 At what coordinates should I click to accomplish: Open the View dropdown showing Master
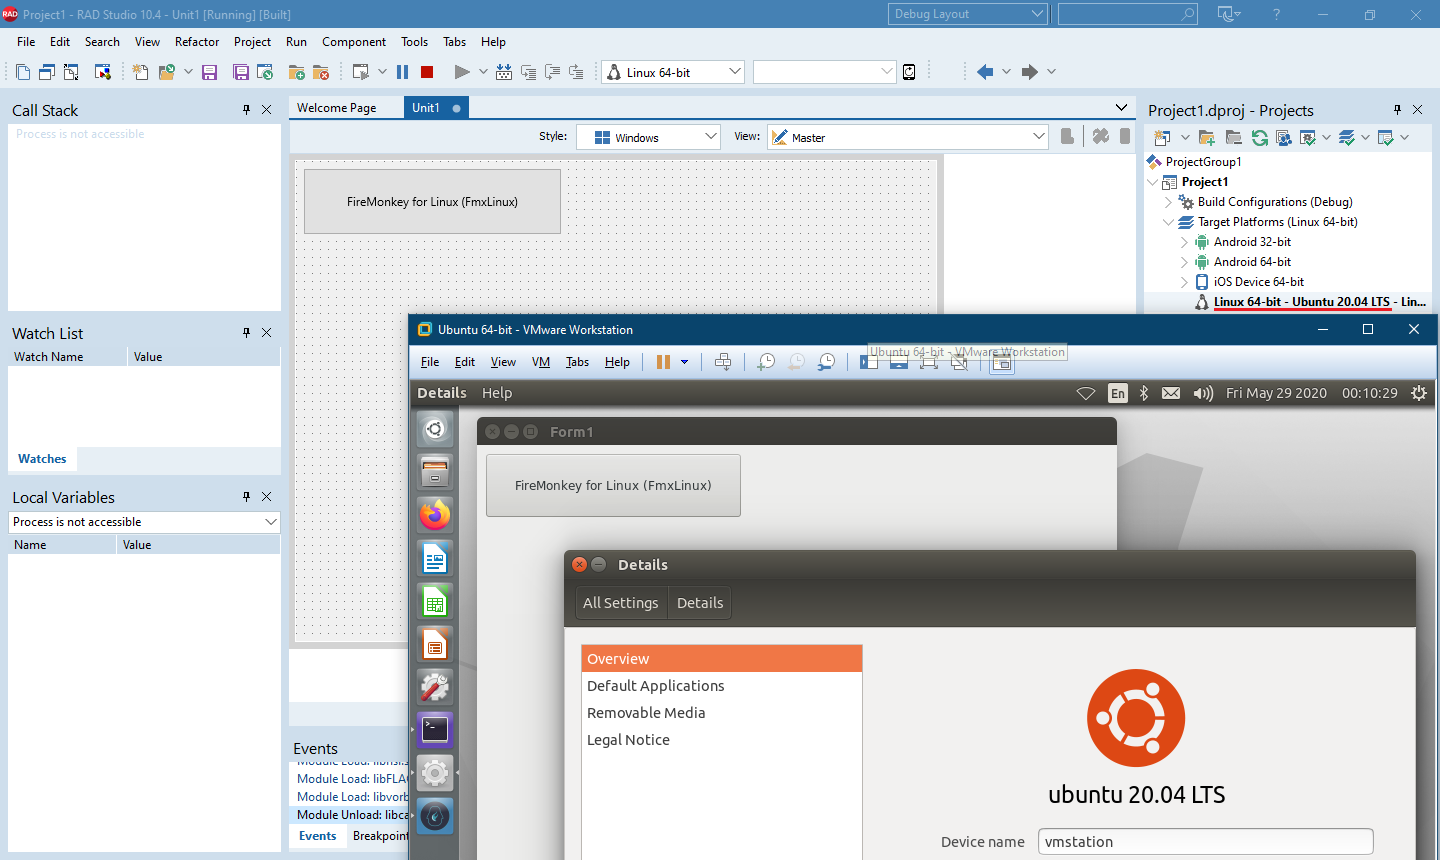(x=1038, y=137)
